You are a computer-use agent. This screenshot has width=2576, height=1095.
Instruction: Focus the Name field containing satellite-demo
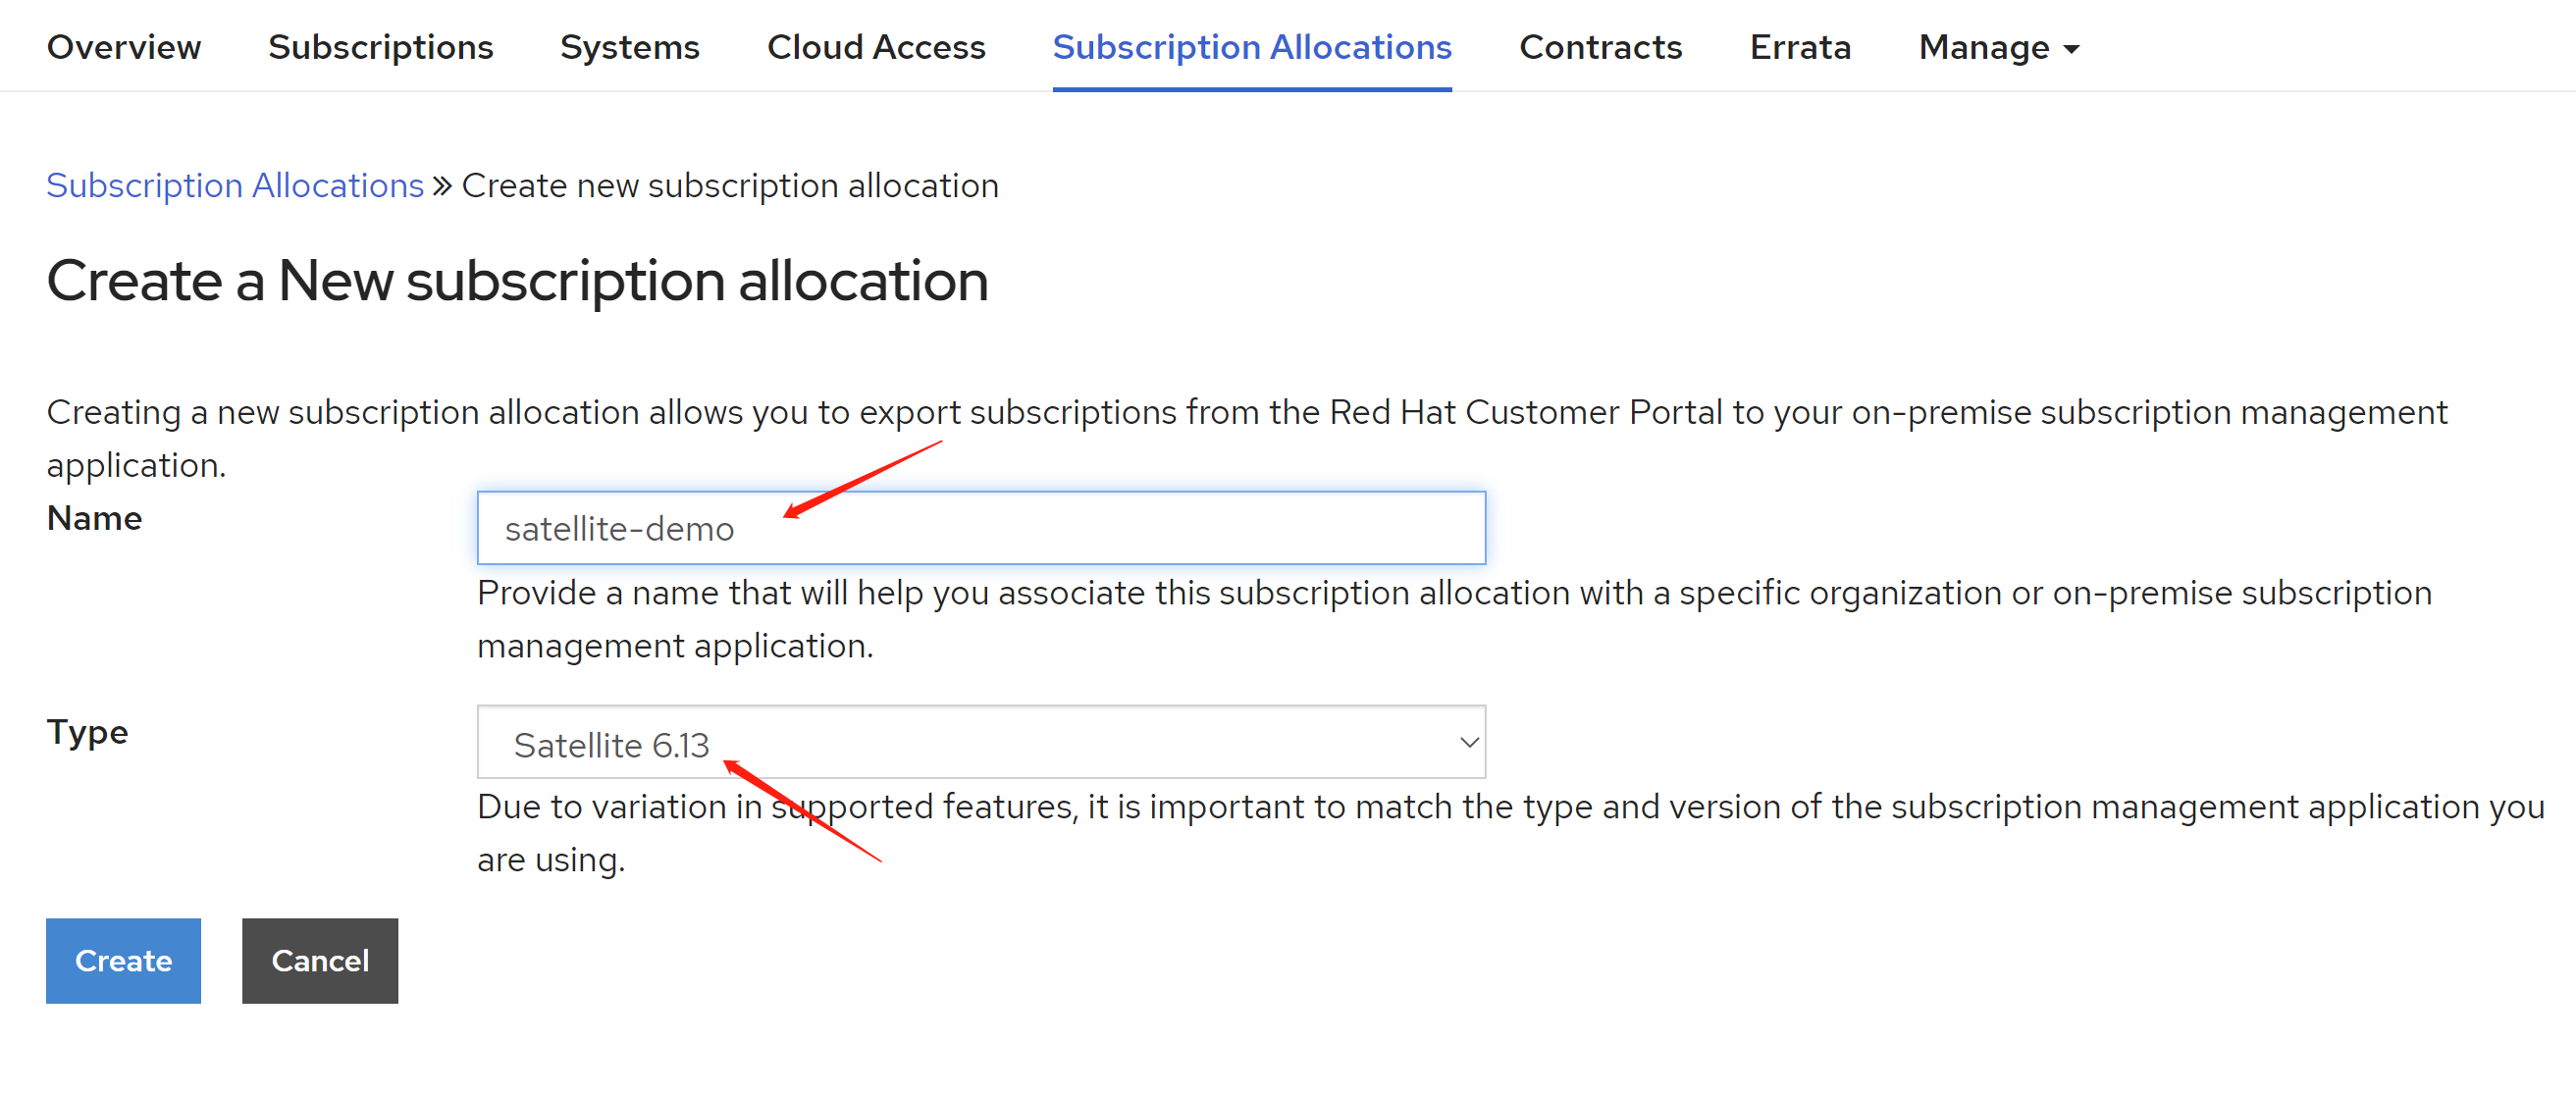980,528
